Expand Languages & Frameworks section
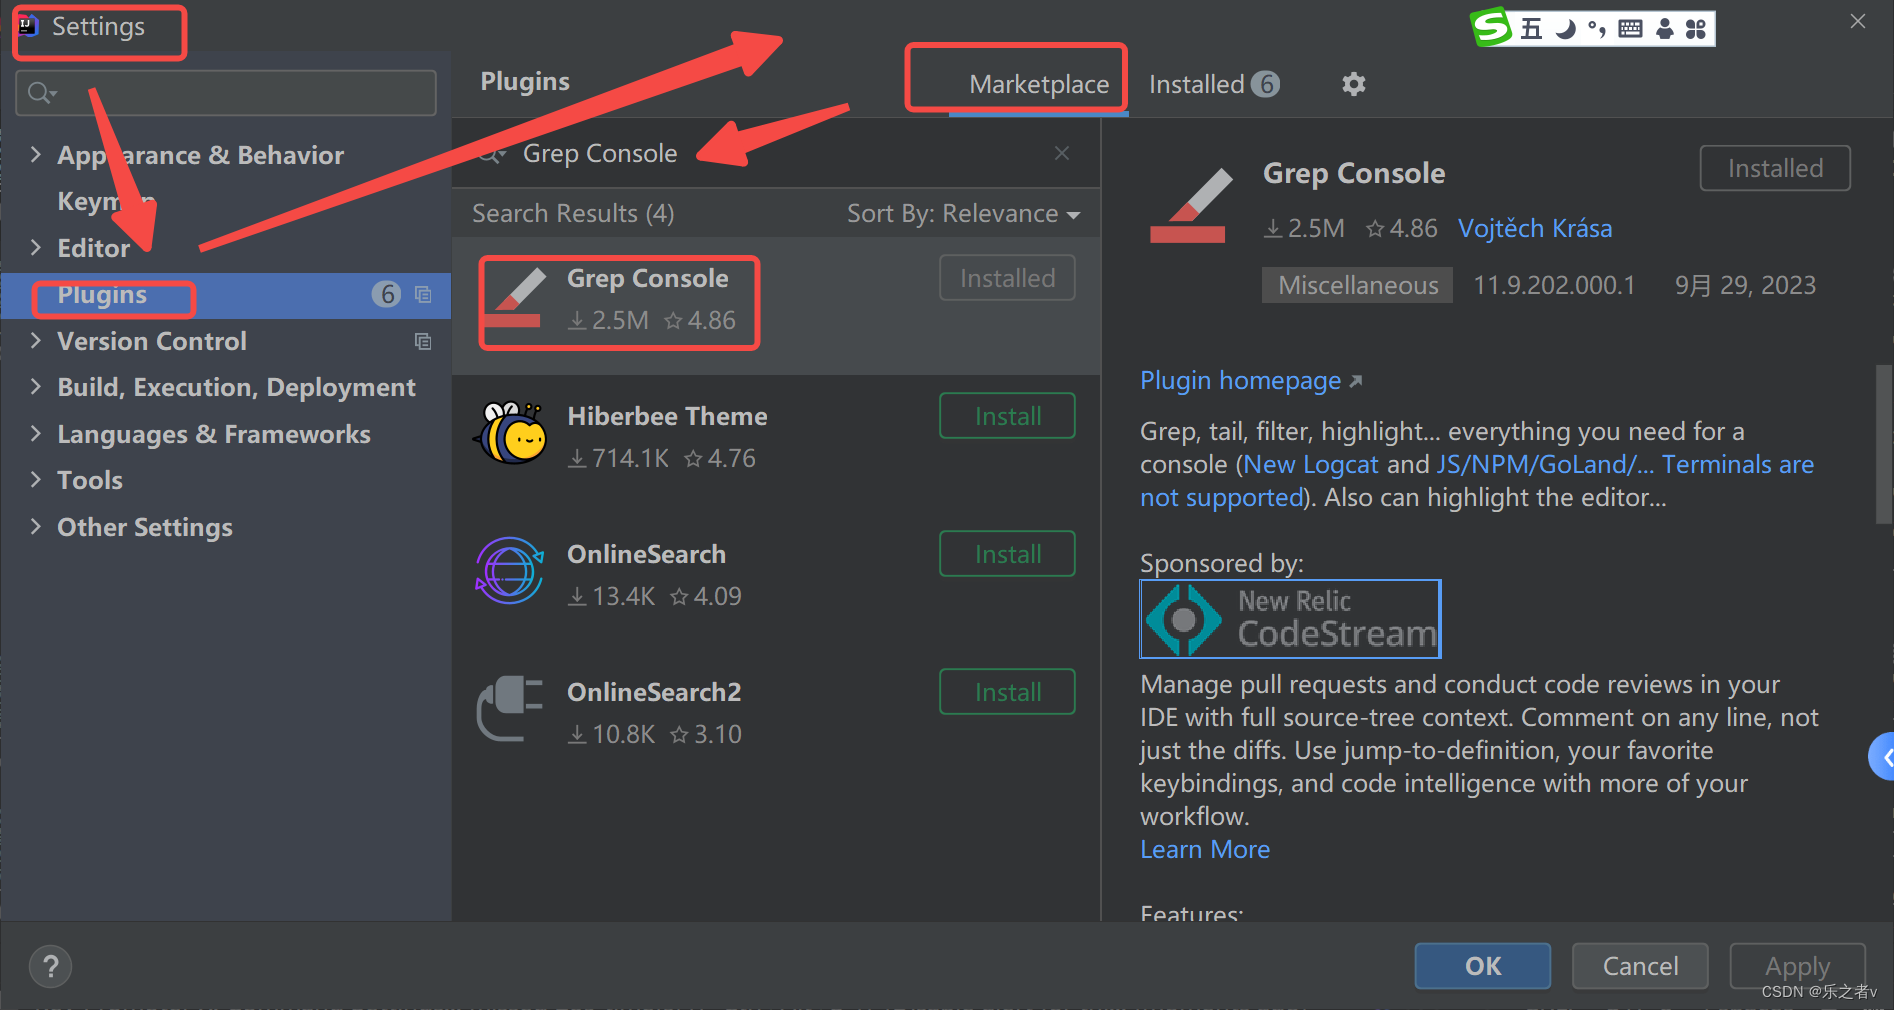The image size is (1894, 1010). pos(36,433)
